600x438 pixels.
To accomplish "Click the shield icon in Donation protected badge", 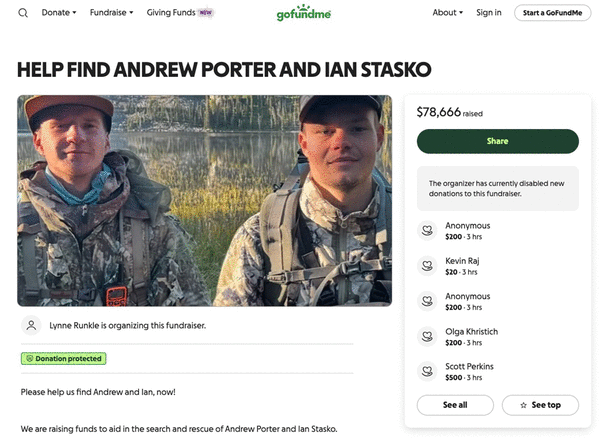I will coord(29,359).
